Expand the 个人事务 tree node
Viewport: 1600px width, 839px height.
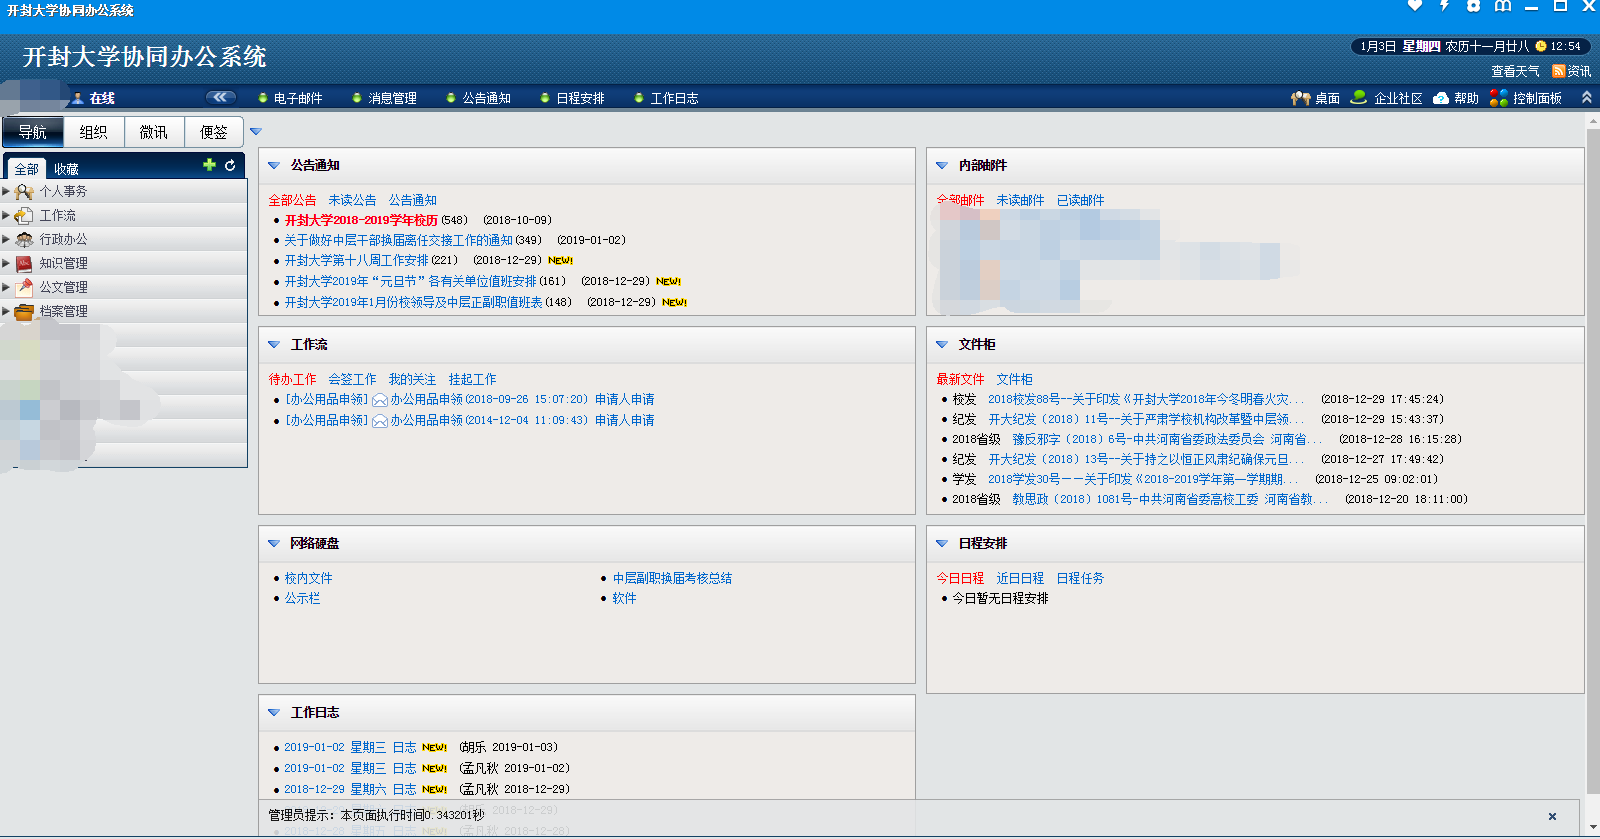tap(6, 191)
